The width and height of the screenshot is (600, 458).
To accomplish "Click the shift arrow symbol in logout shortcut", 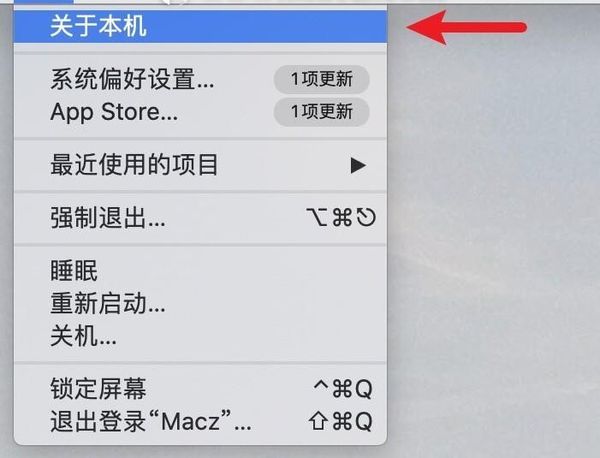I will pyautogui.click(x=318, y=421).
